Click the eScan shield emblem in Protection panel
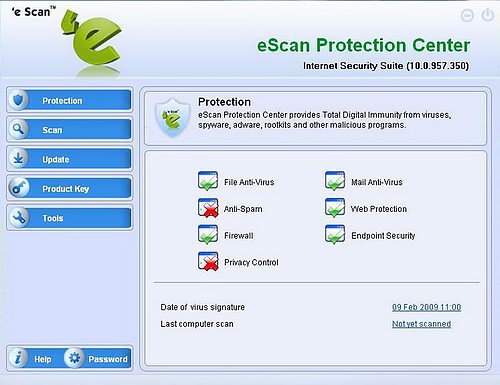 (x=172, y=117)
